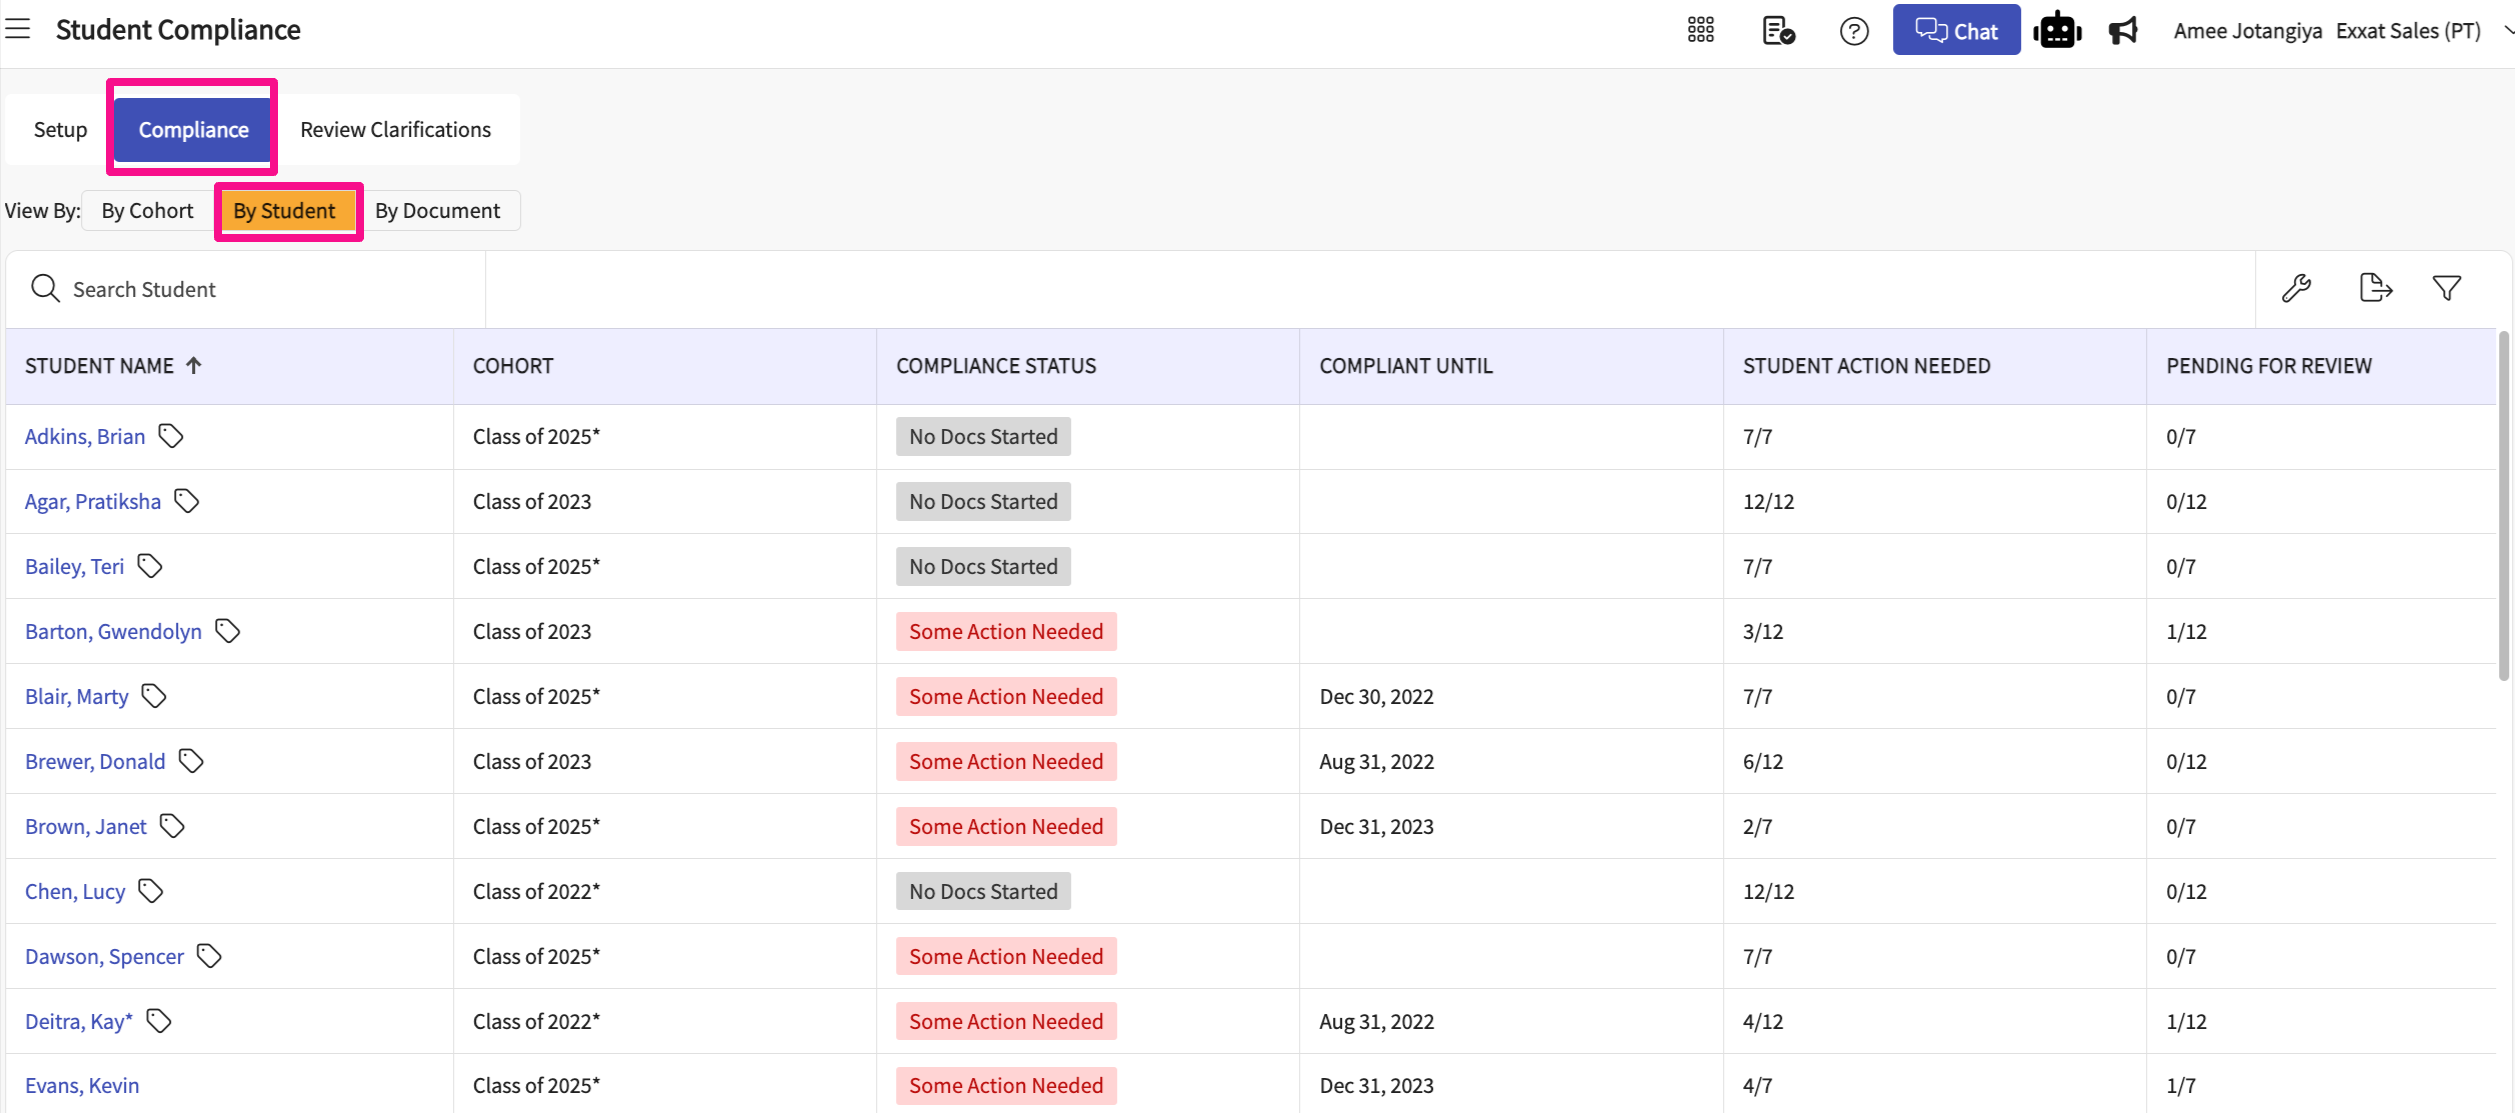Click the Chat button
This screenshot has height=1113, width=2515.
tap(1955, 31)
